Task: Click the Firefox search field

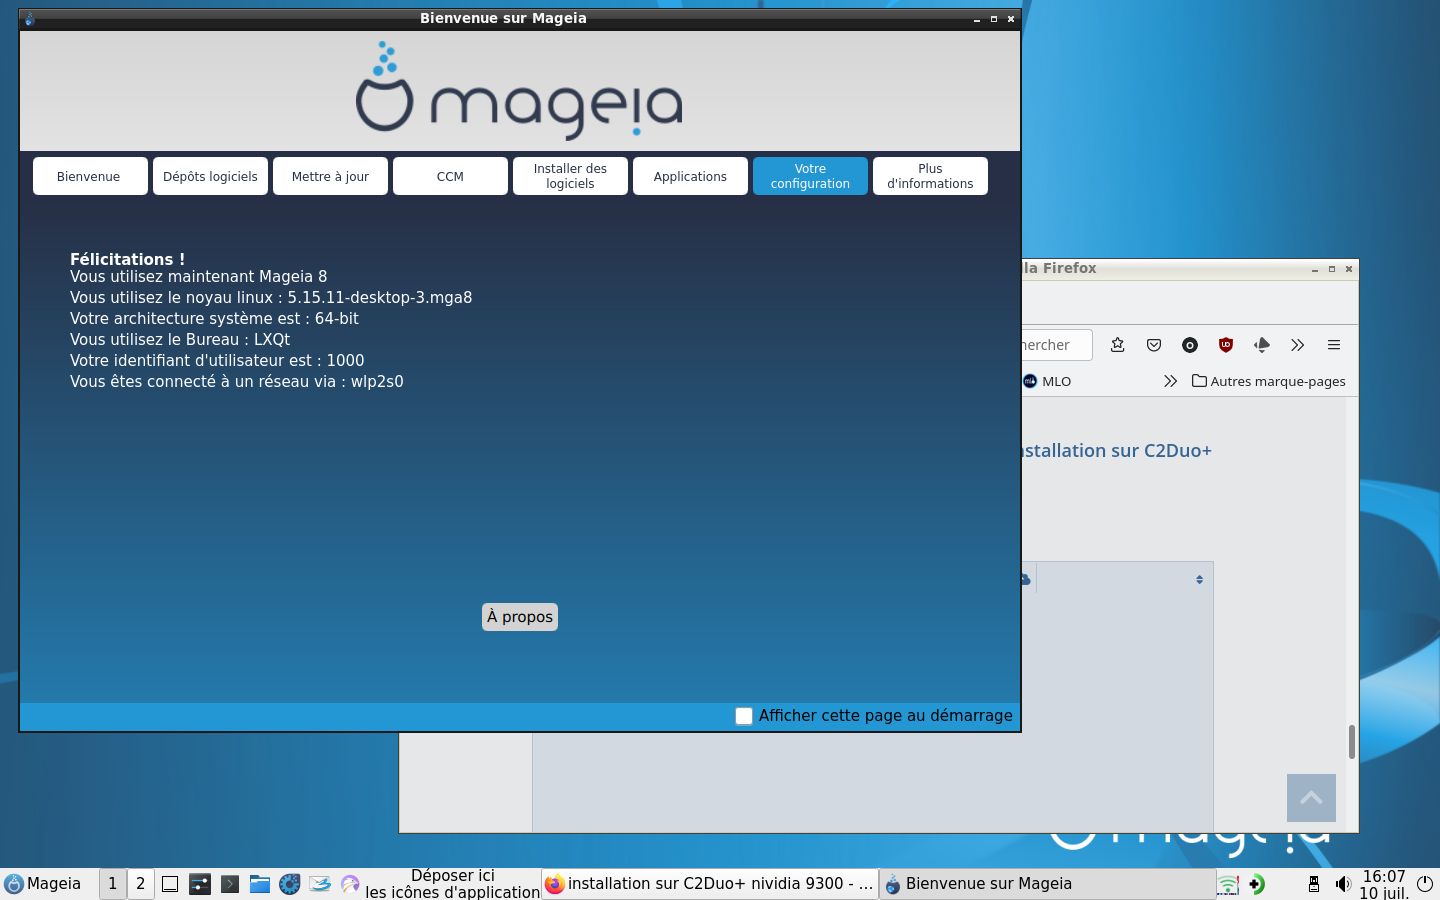Action: click(x=1057, y=345)
